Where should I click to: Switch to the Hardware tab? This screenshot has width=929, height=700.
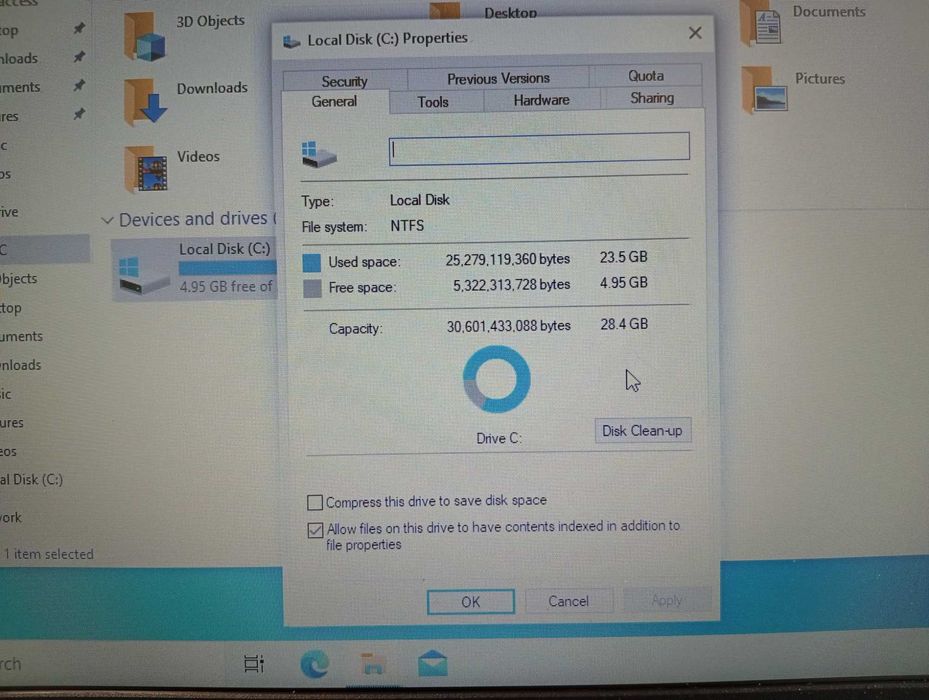click(542, 100)
